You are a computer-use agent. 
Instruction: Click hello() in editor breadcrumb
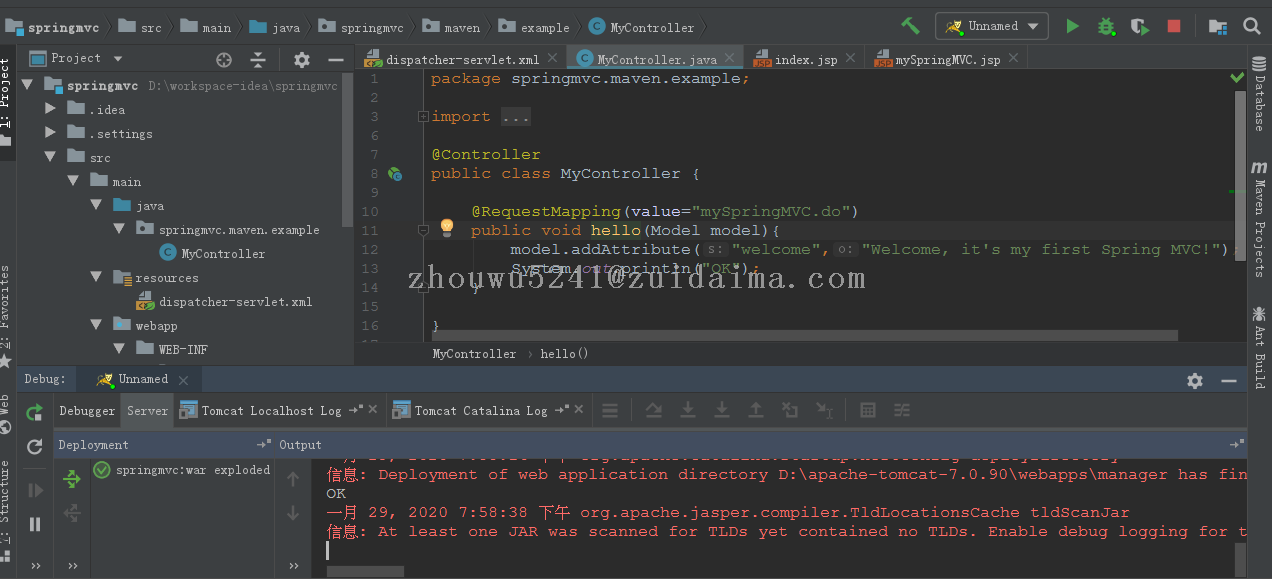564,353
